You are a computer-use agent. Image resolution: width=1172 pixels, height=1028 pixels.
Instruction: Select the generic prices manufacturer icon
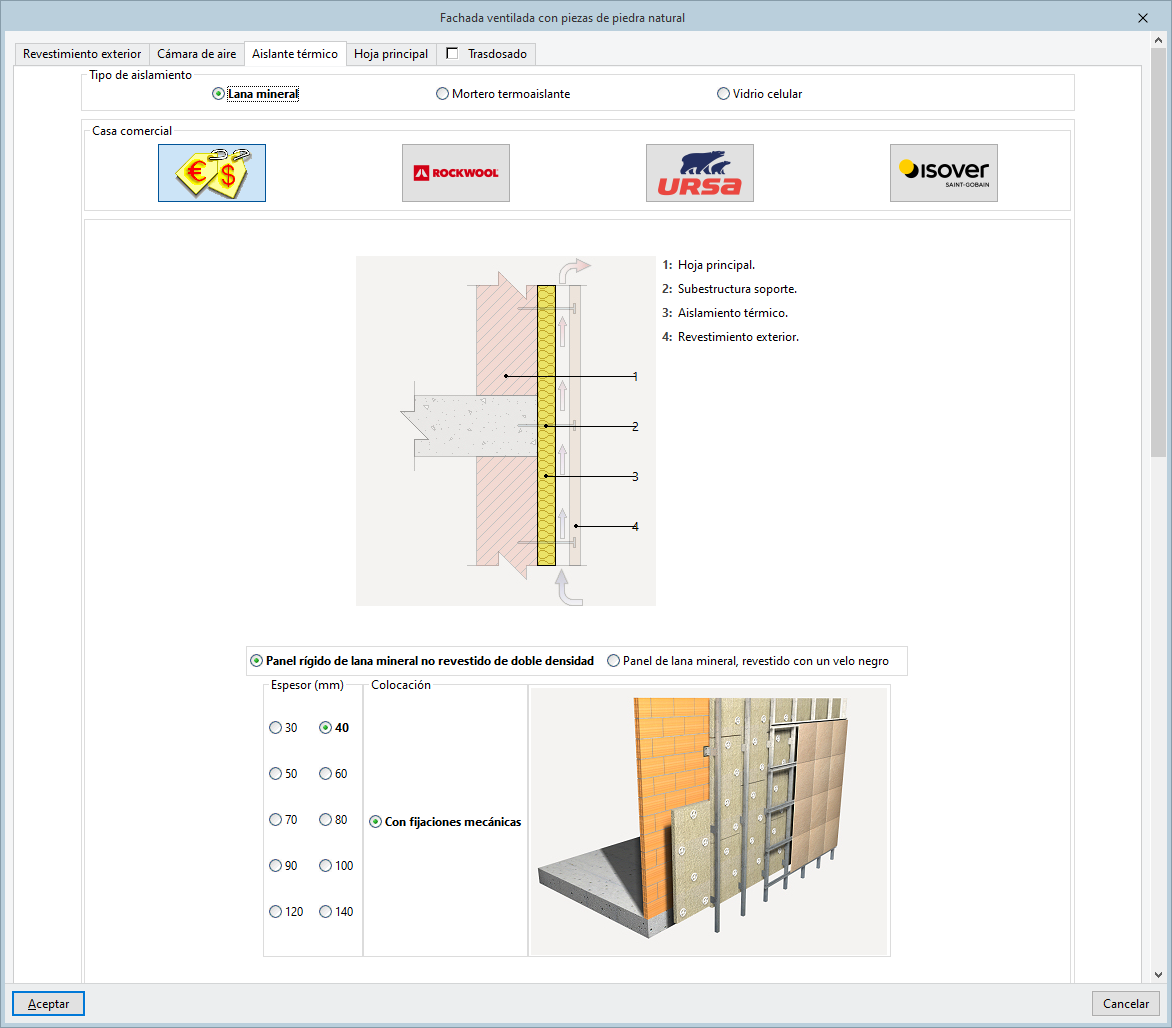point(212,173)
